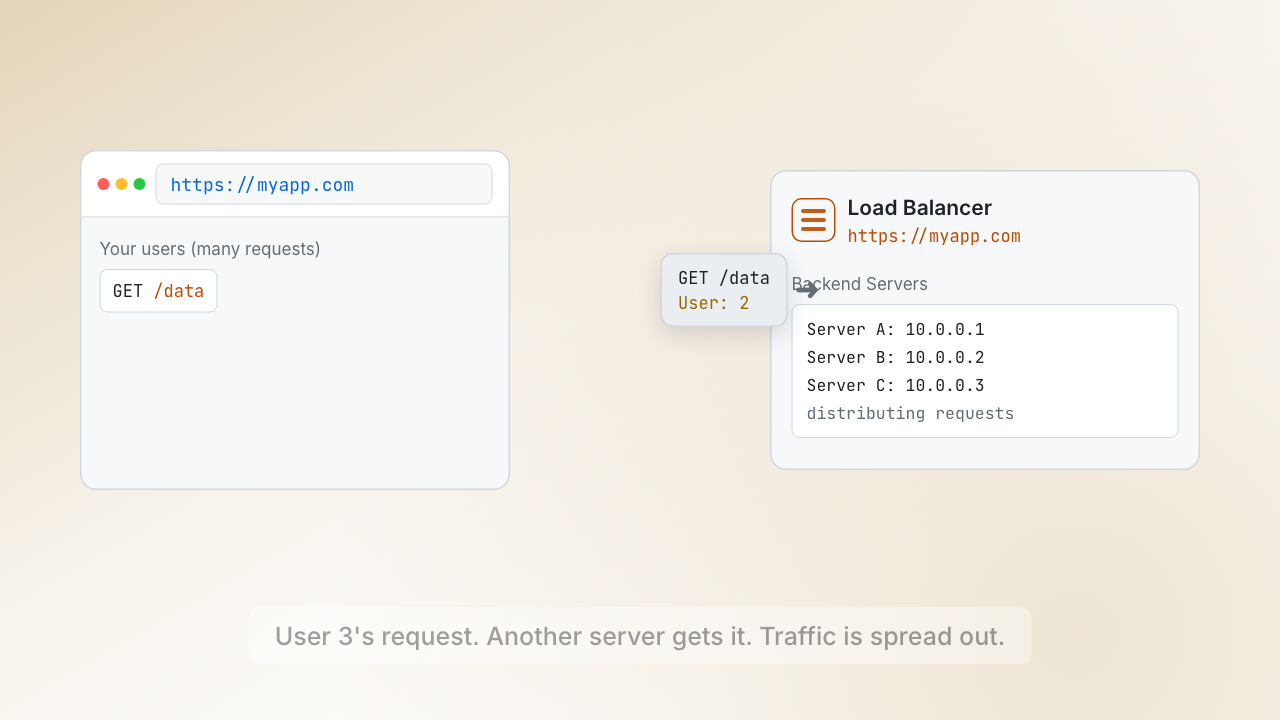The height and width of the screenshot is (720, 1280).
Task: Click the 'Load Balancer' heading
Action: 920,208
